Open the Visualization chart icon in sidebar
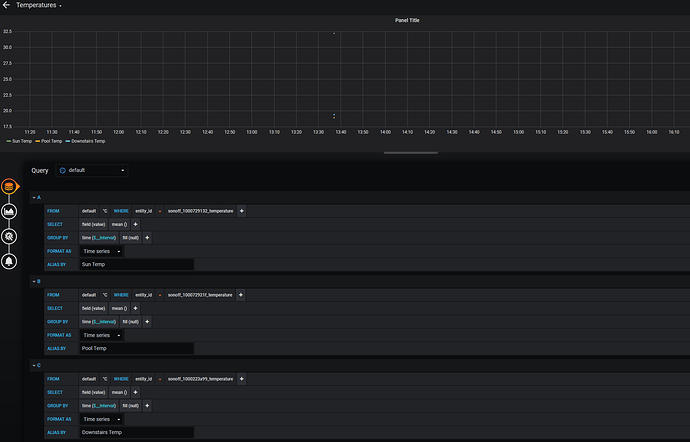This screenshot has height=442, width=690. click(9, 211)
